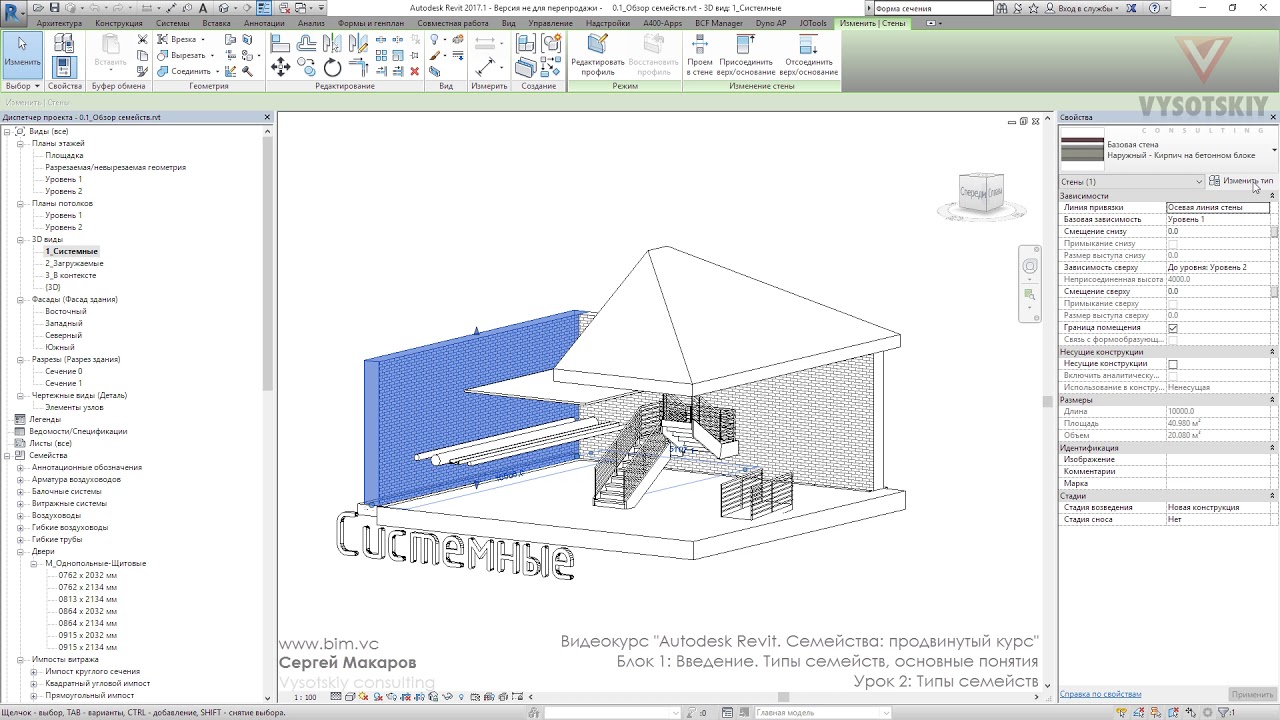Toggle Примыкание снизу checkbox
Image resolution: width=1280 pixels, height=720 pixels.
pos(1173,244)
